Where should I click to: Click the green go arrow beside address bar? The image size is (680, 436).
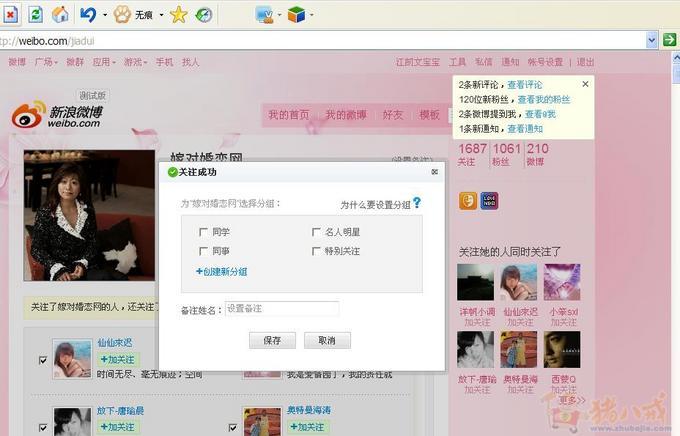click(x=669, y=39)
